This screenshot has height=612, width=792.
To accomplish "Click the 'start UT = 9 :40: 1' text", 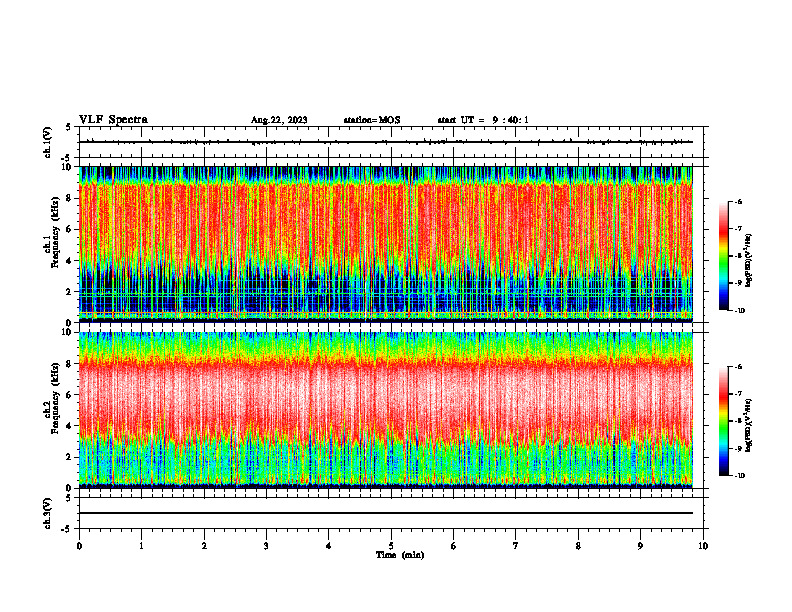I will 483,120.
